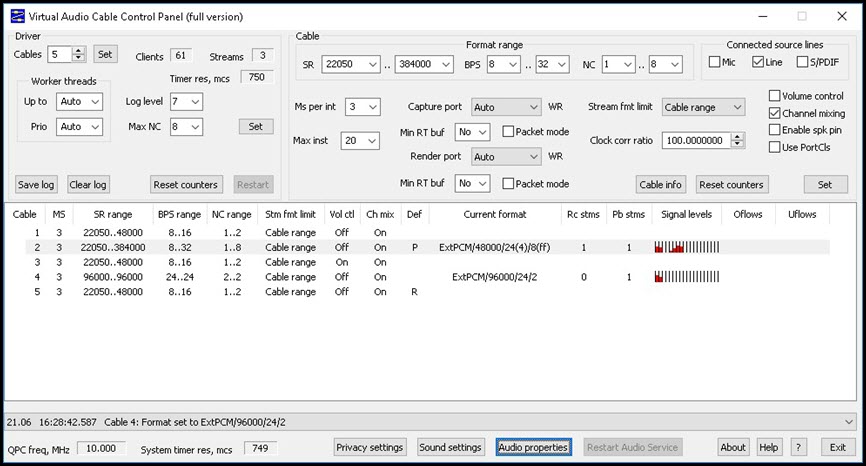The image size is (866, 466).
Task: Check the Enable spk pin option
Action: tap(774, 130)
